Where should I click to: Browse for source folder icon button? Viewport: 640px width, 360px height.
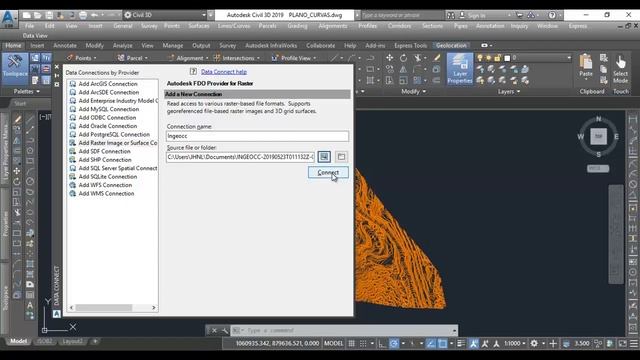[342, 157]
